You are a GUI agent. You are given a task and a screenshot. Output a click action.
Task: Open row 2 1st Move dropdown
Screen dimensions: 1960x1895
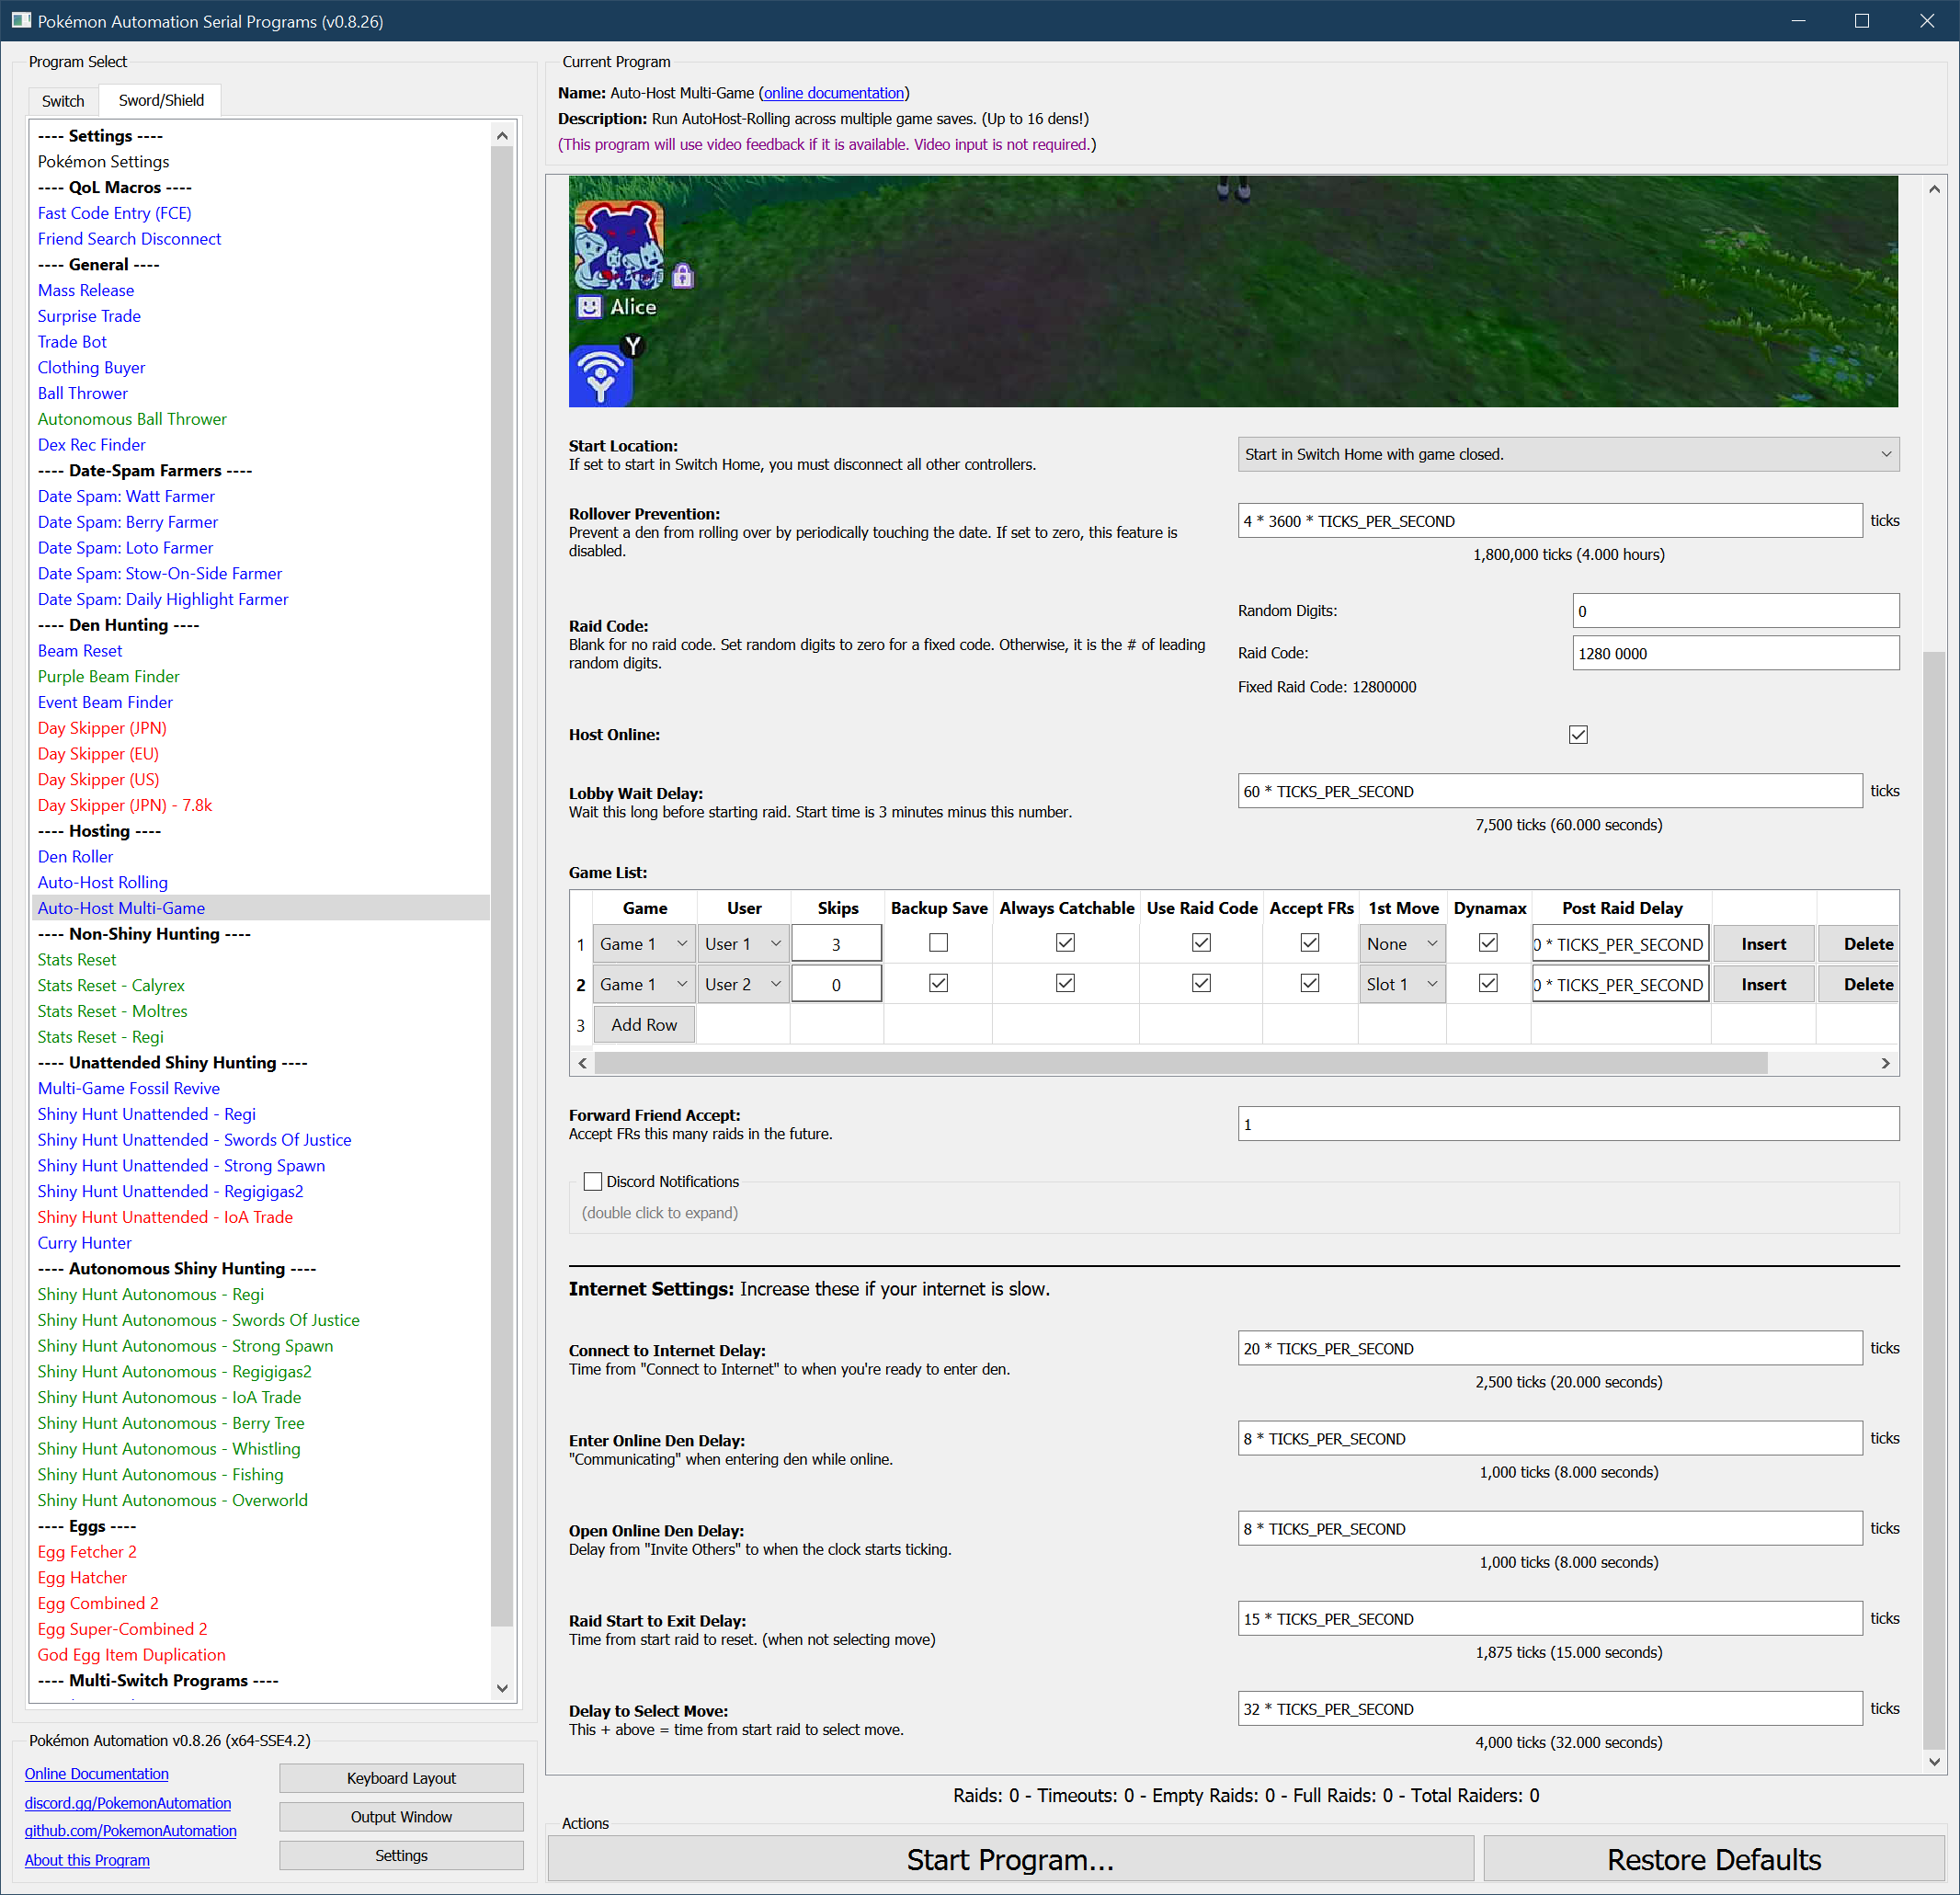click(1401, 984)
